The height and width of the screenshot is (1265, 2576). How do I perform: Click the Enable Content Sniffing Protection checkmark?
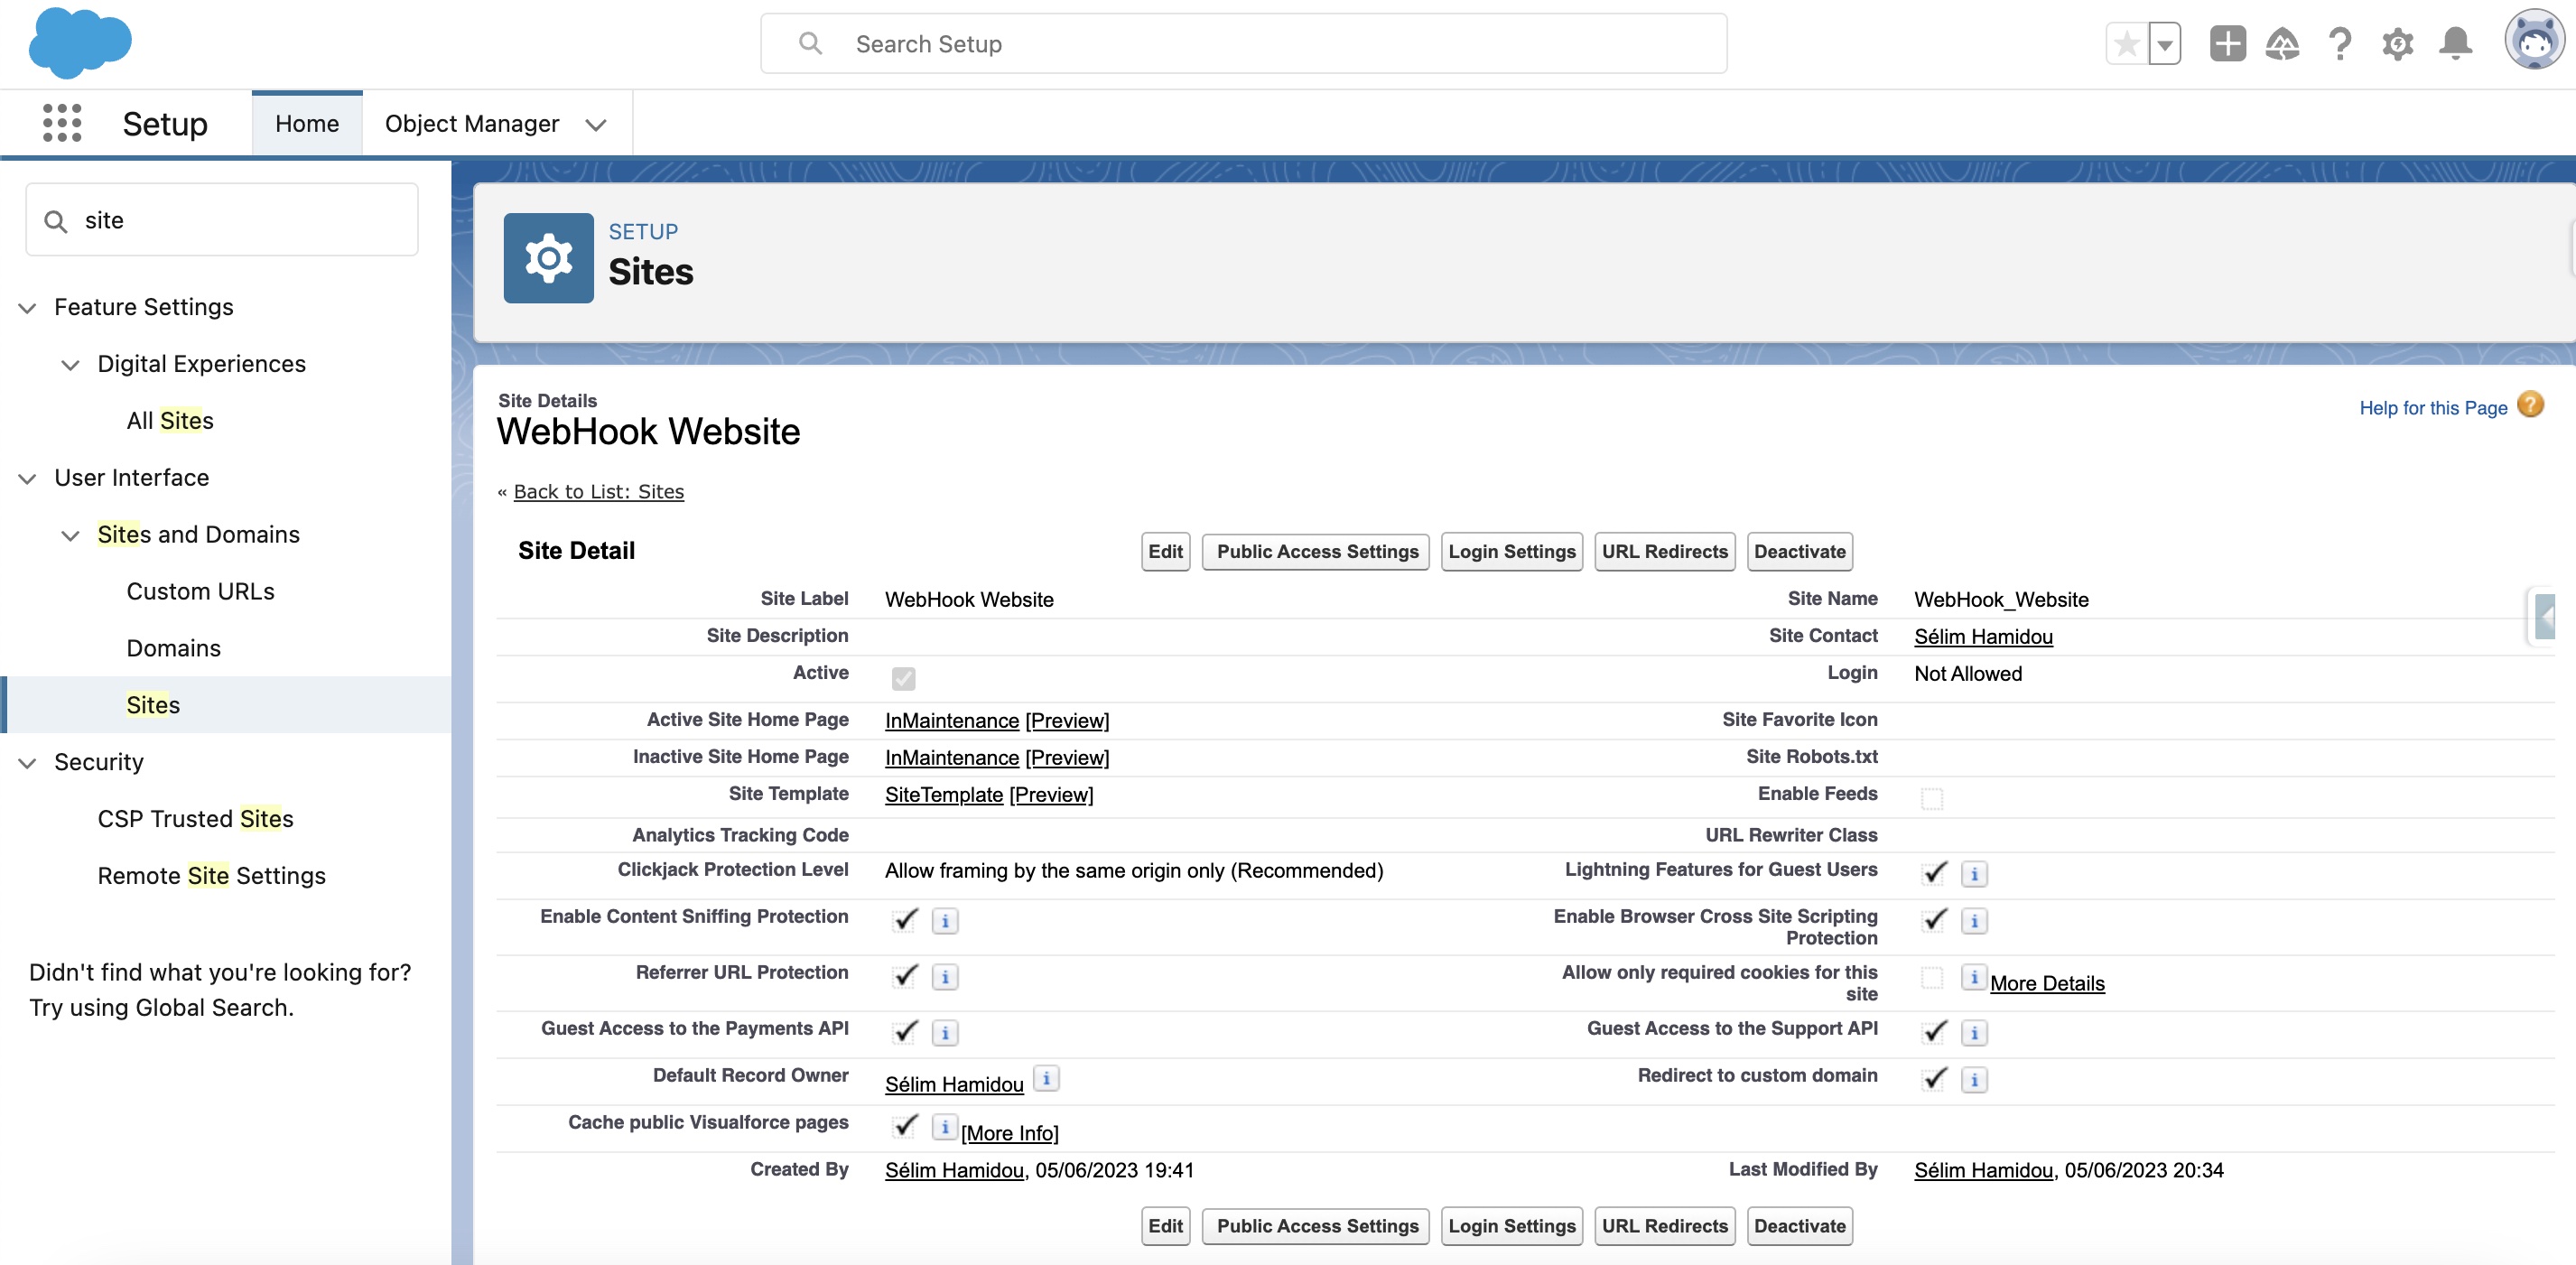pos(905,920)
